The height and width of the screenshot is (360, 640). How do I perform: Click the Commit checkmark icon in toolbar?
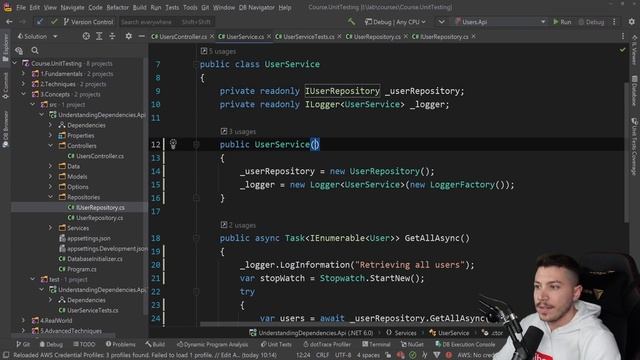coord(54,22)
